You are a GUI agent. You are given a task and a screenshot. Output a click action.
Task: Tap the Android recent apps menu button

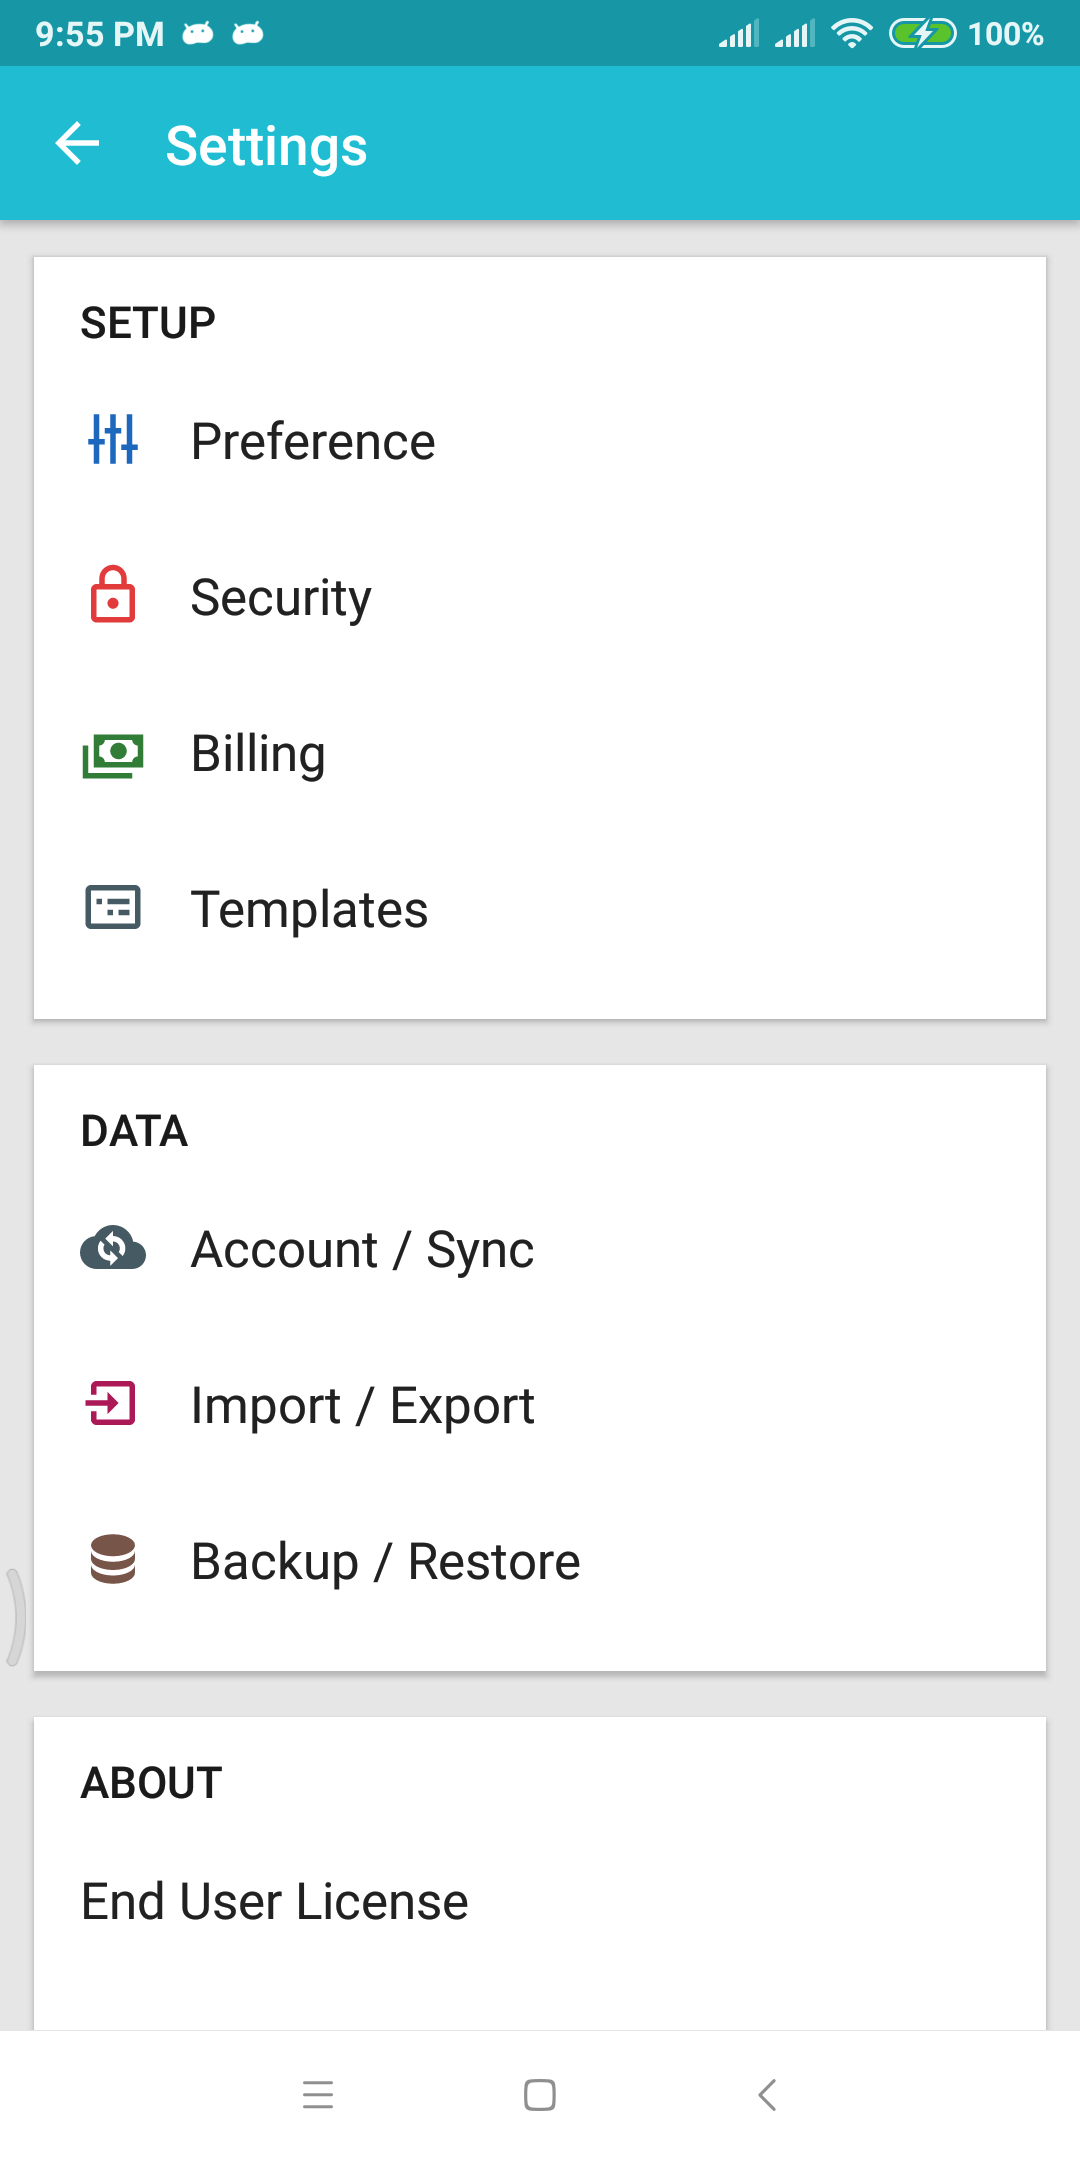(x=318, y=2094)
